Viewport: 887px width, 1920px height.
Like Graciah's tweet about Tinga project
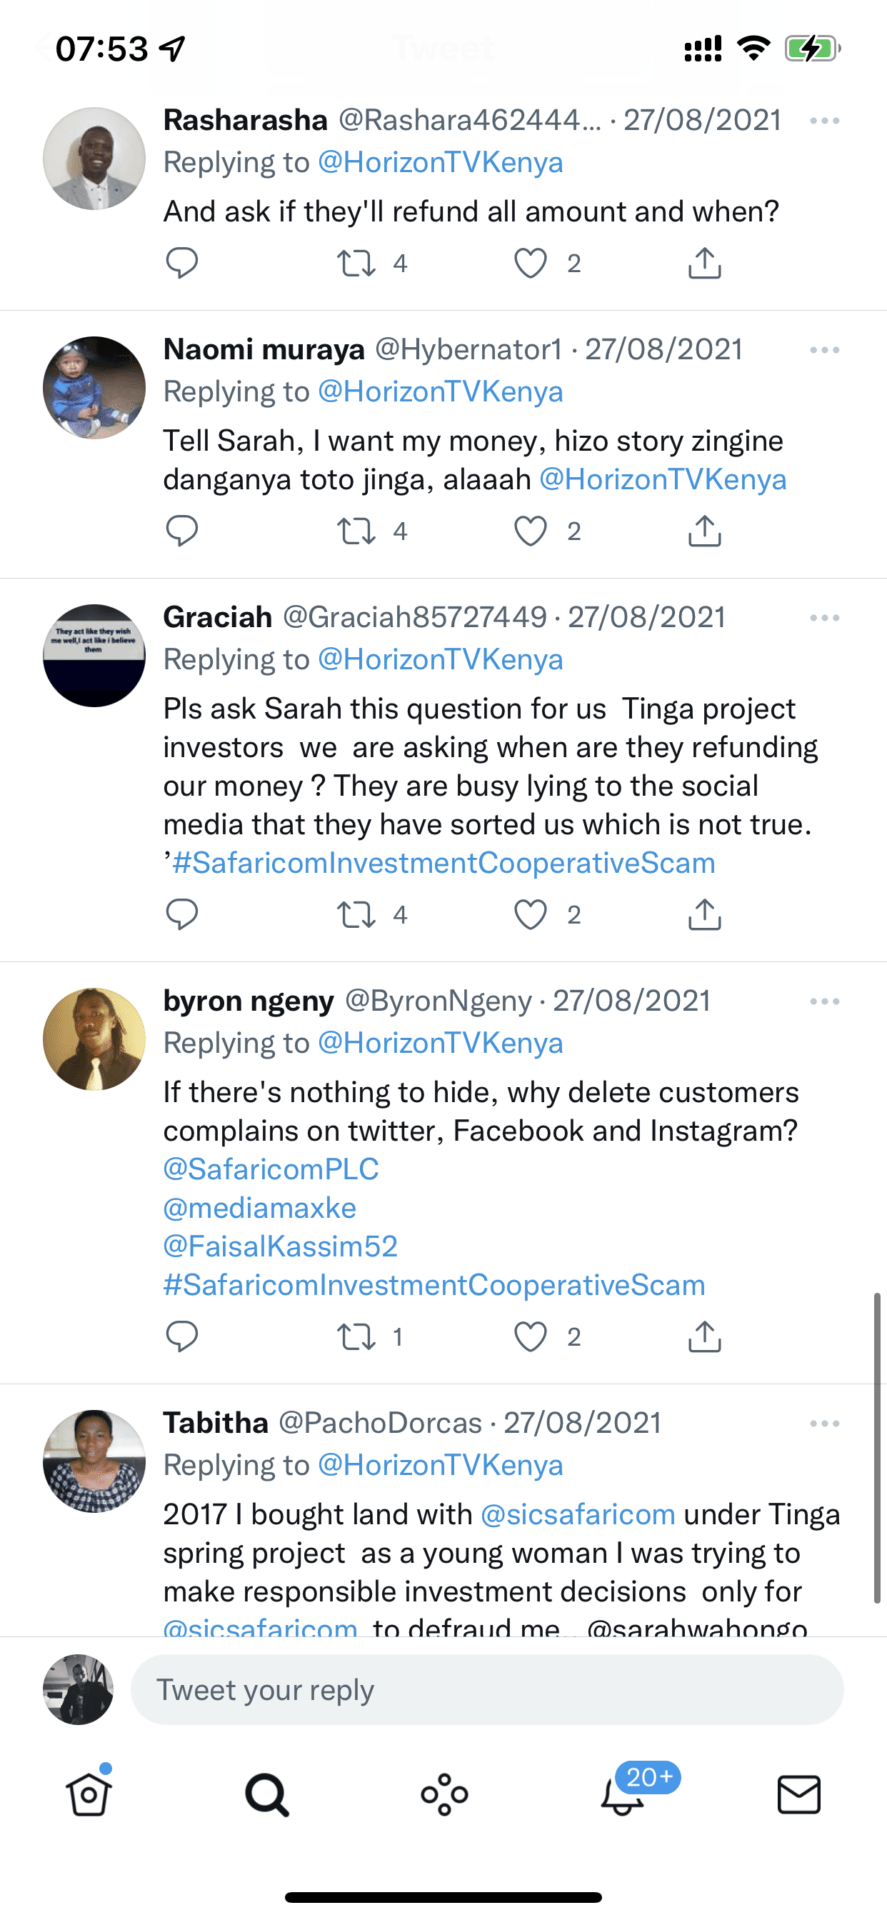tap(530, 914)
